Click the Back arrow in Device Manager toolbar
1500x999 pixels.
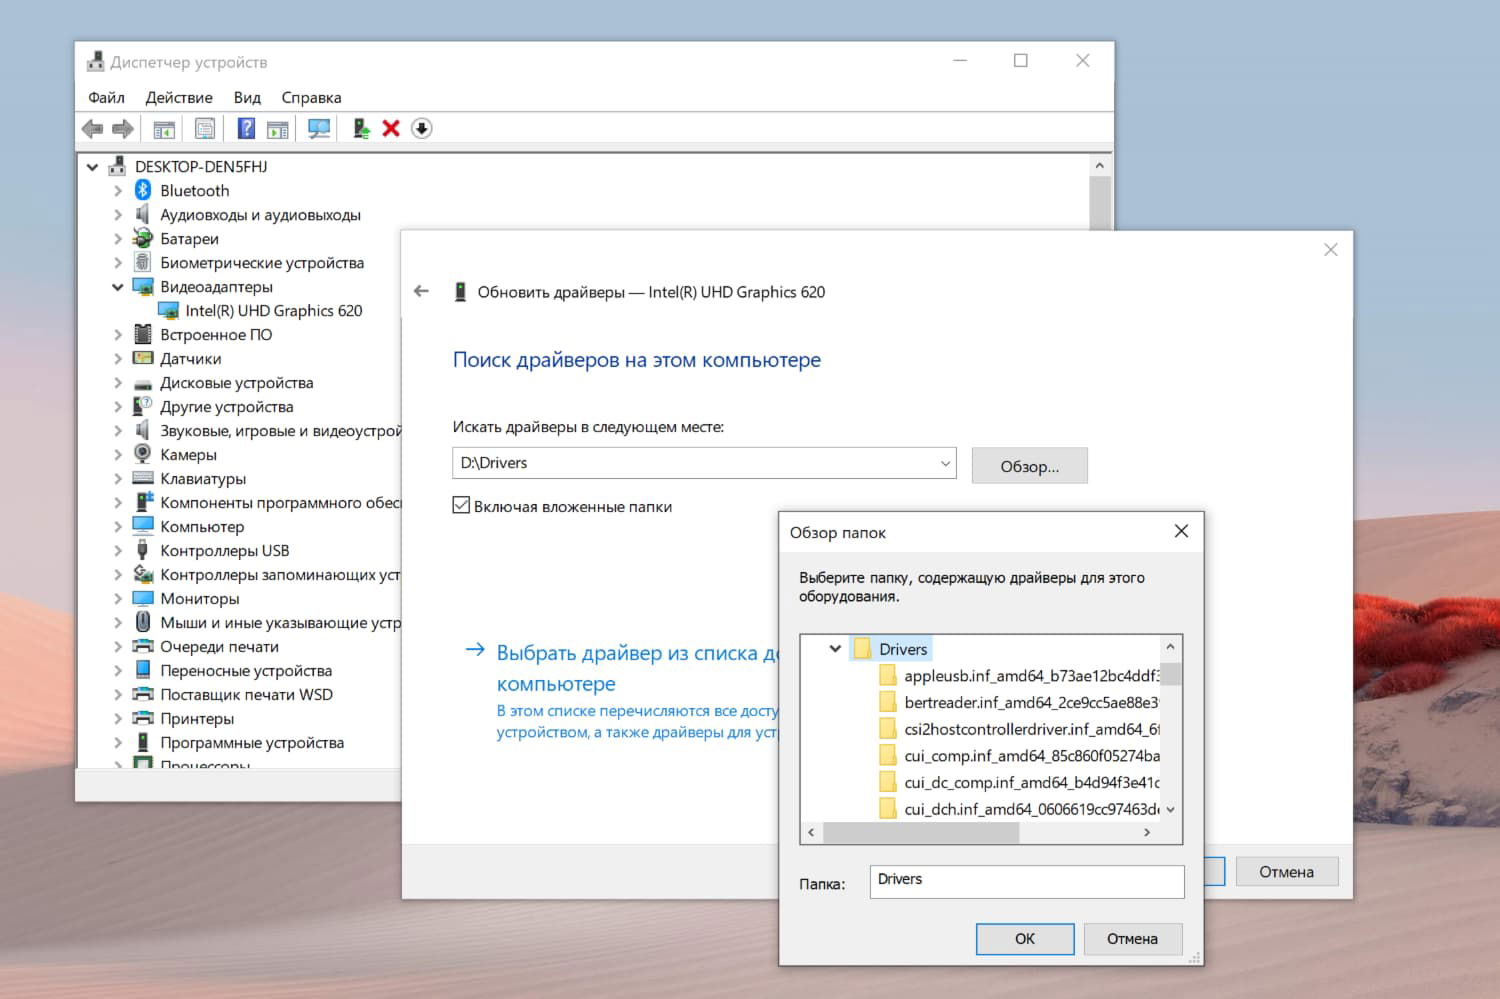(x=92, y=129)
